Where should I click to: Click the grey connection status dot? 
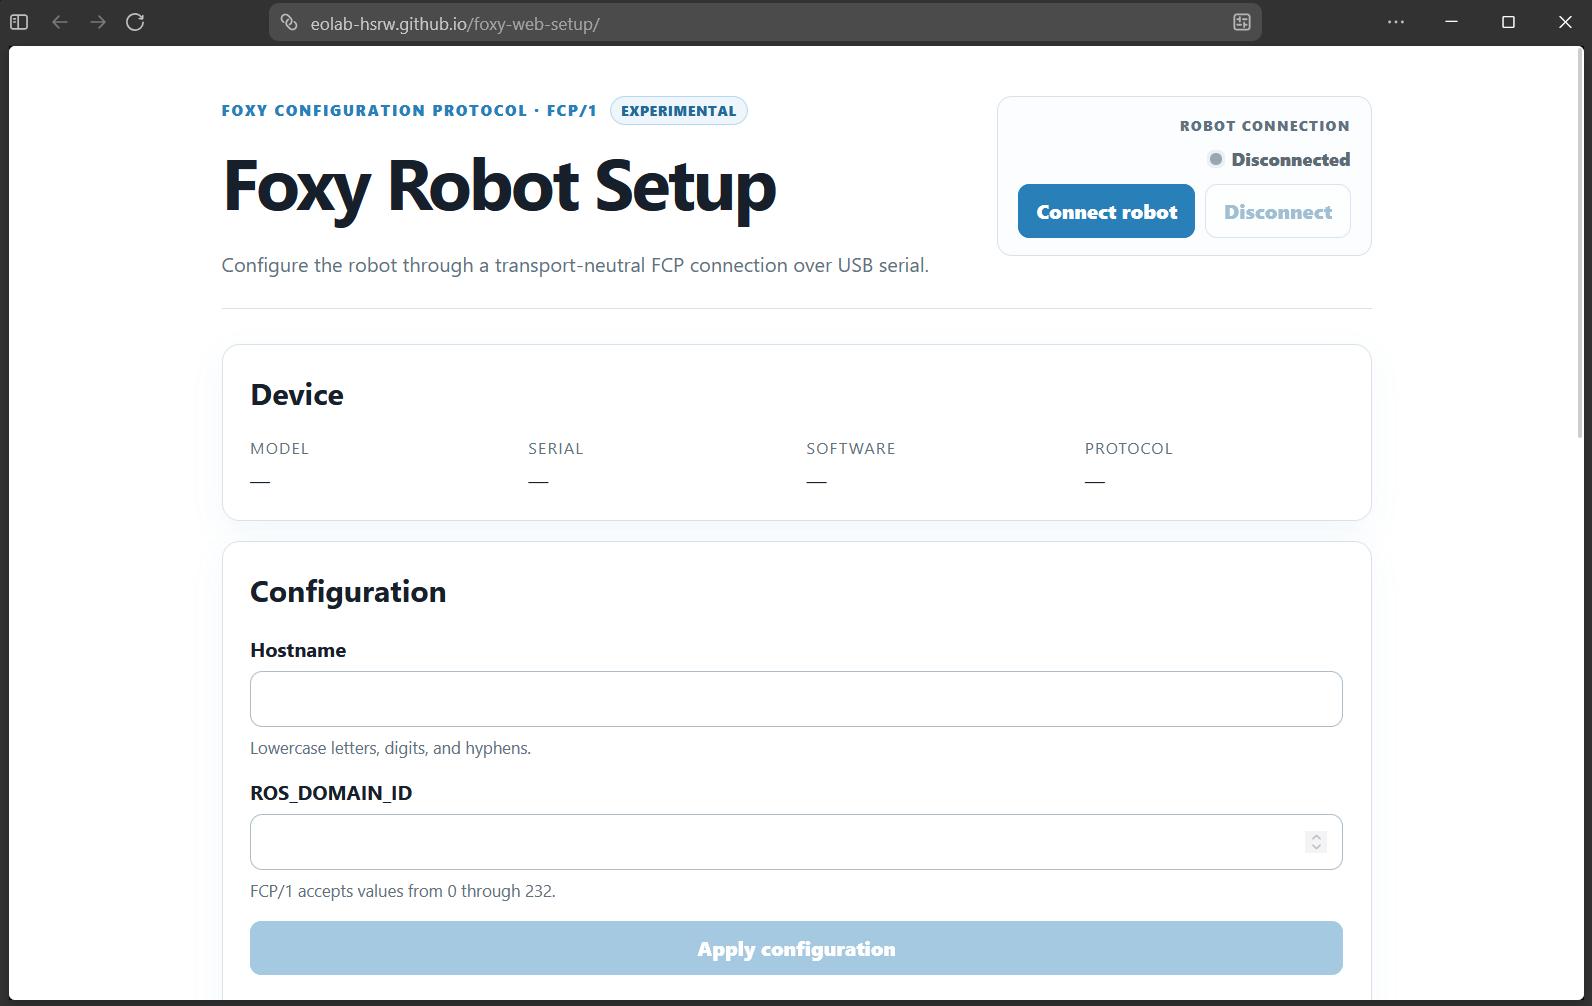tap(1216, 160)
